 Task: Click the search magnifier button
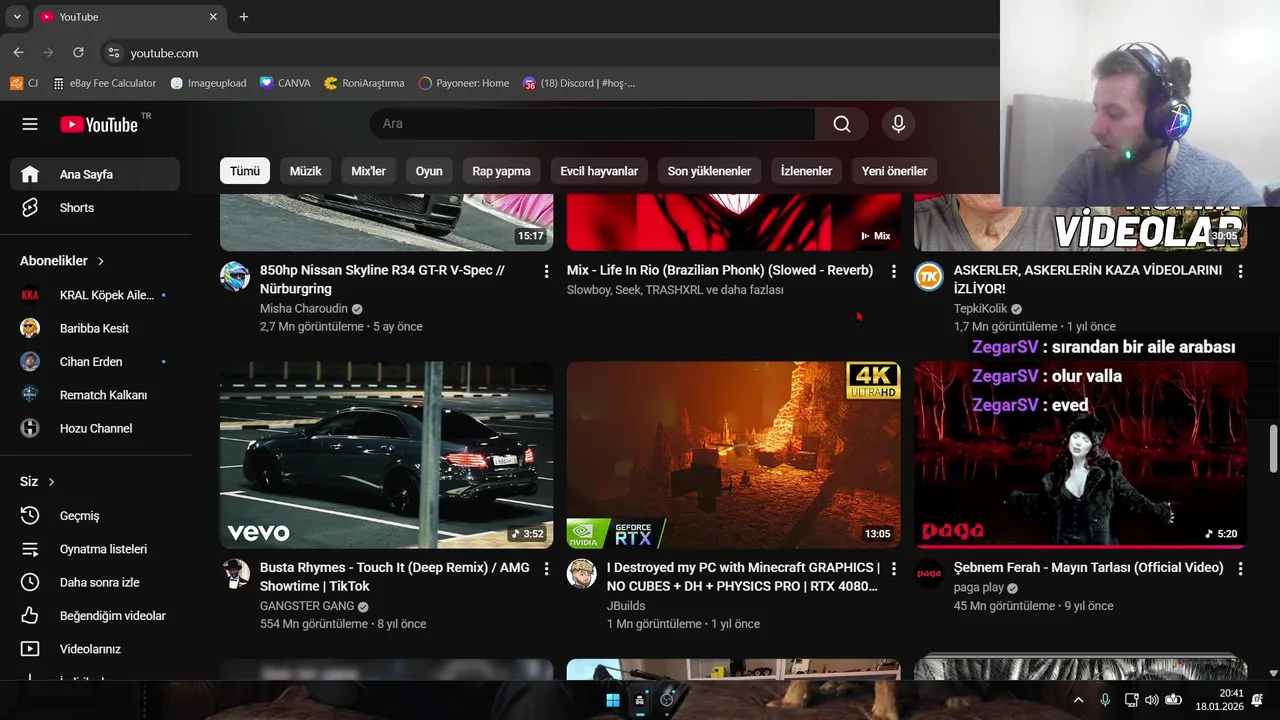pyautogui.click(x=842, y=124)
